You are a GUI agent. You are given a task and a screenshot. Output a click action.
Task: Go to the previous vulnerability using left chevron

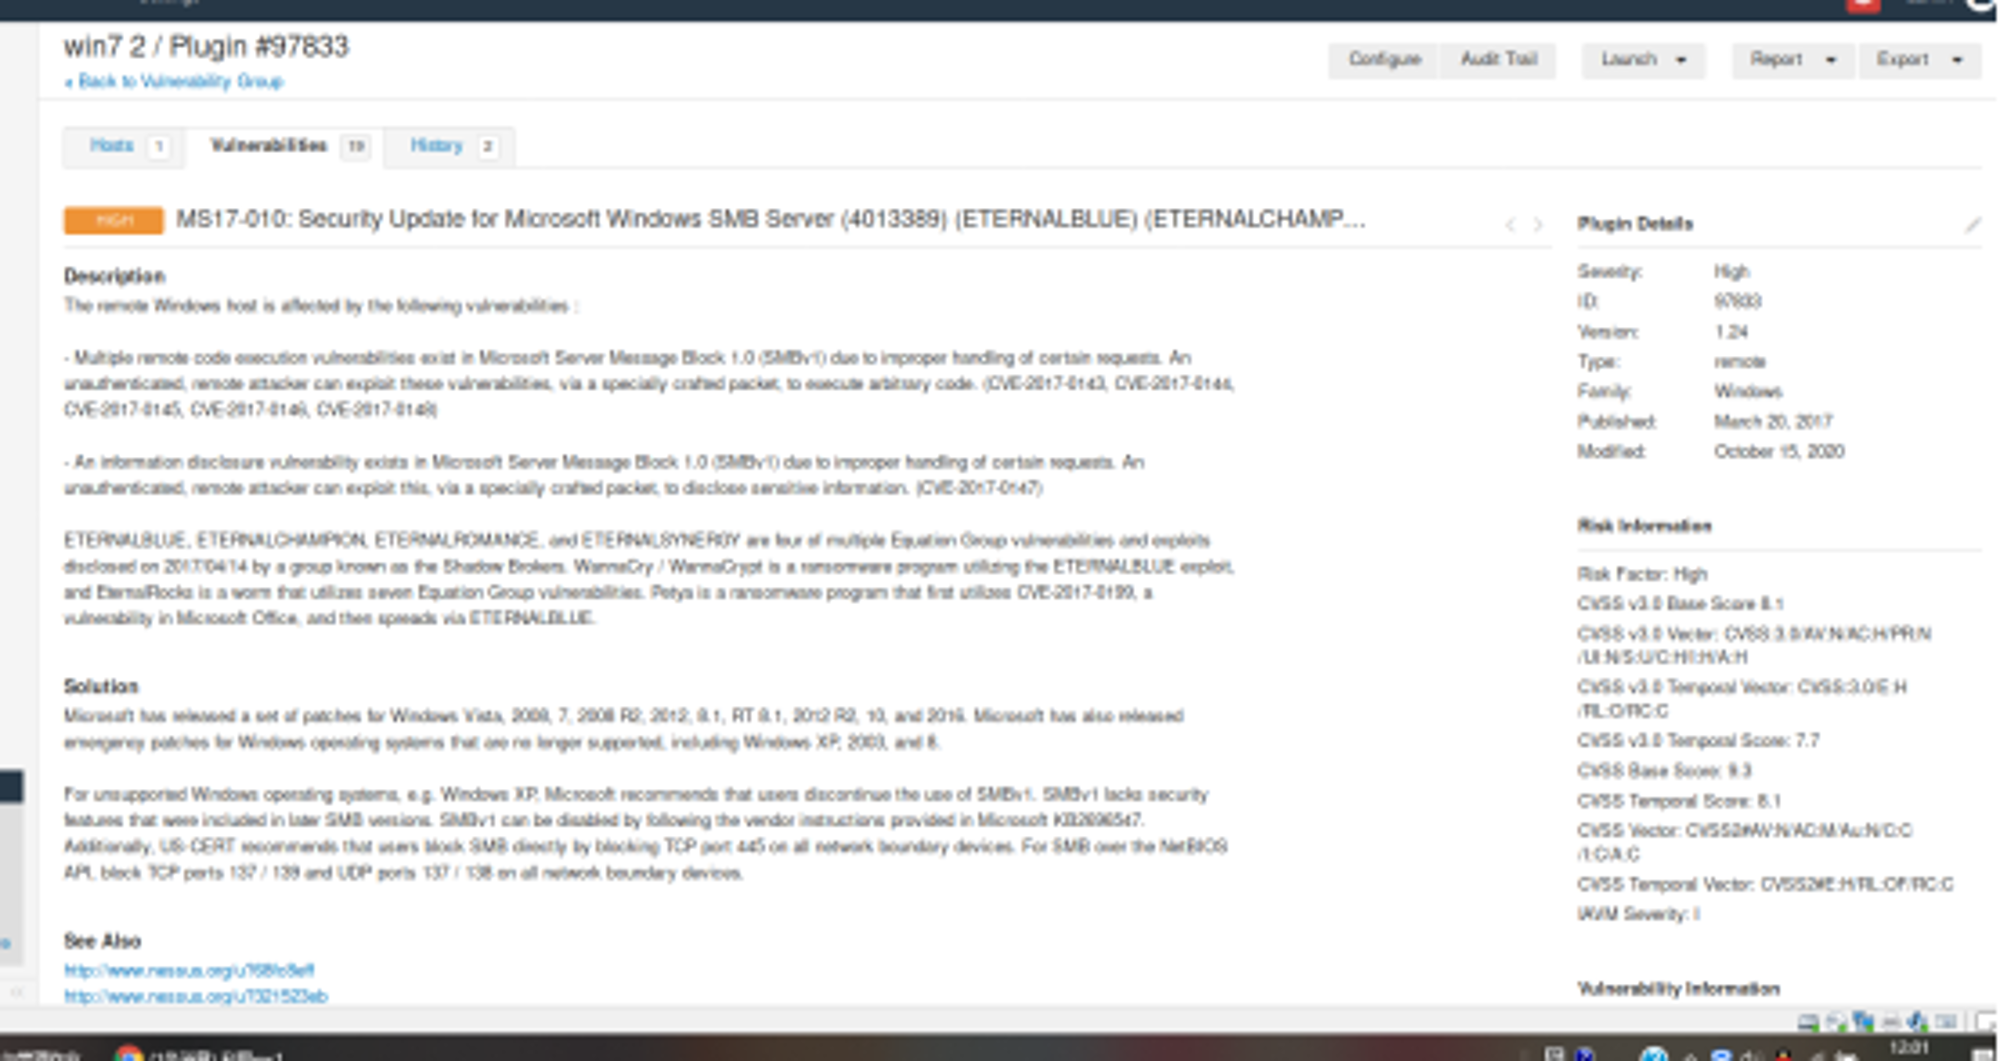pos(1510,225)
